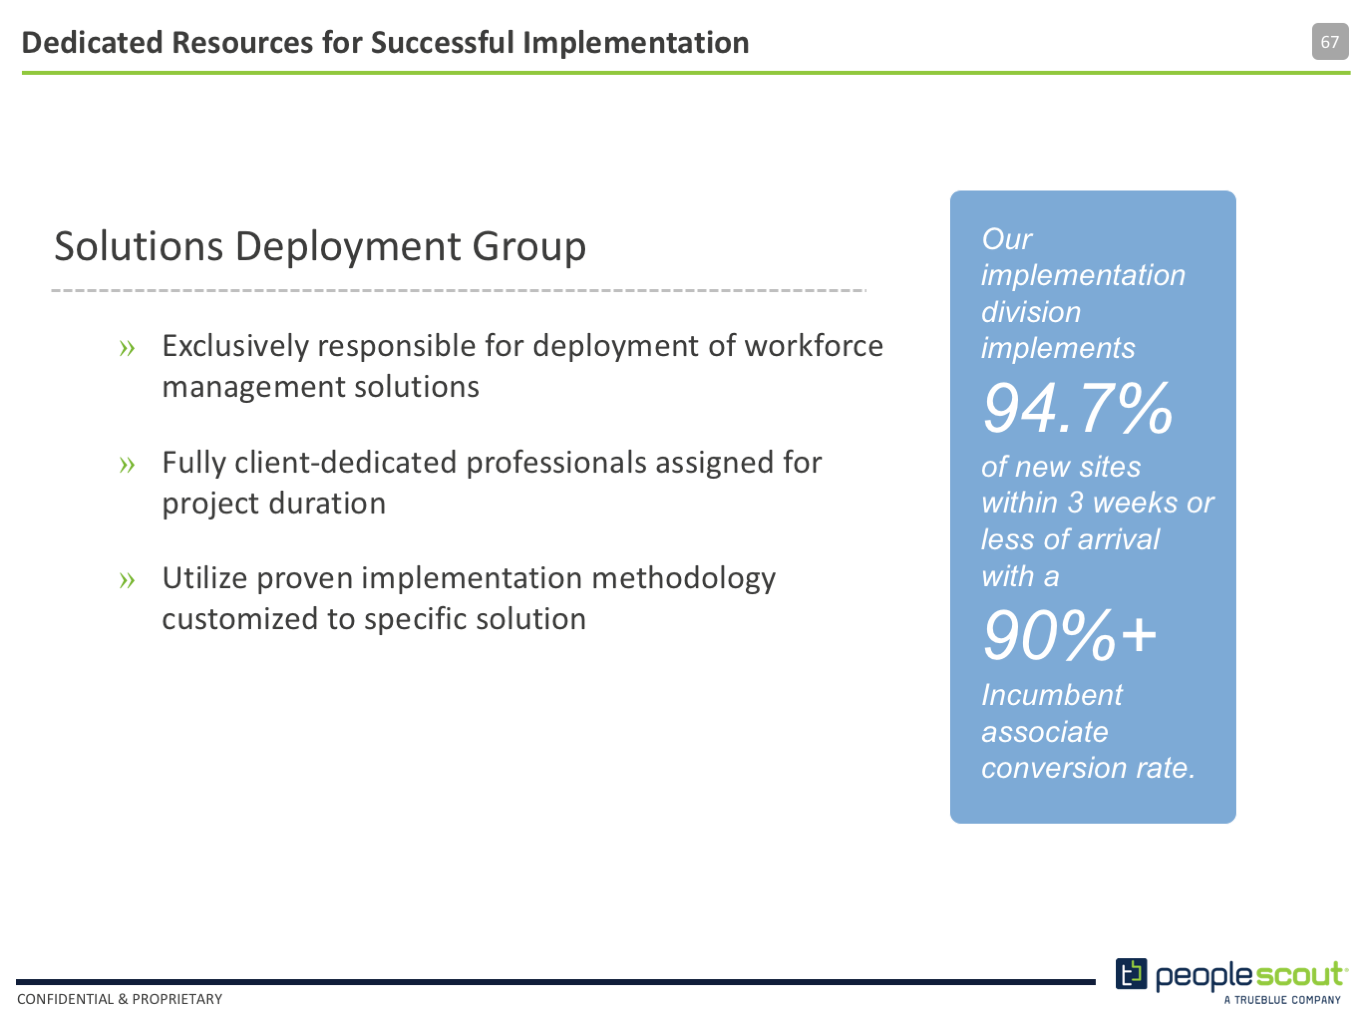Image resolution: width=1366 pixels, height=1025 pixels.
Task: Click the line 'project duration'
Action: coord(274,504)
